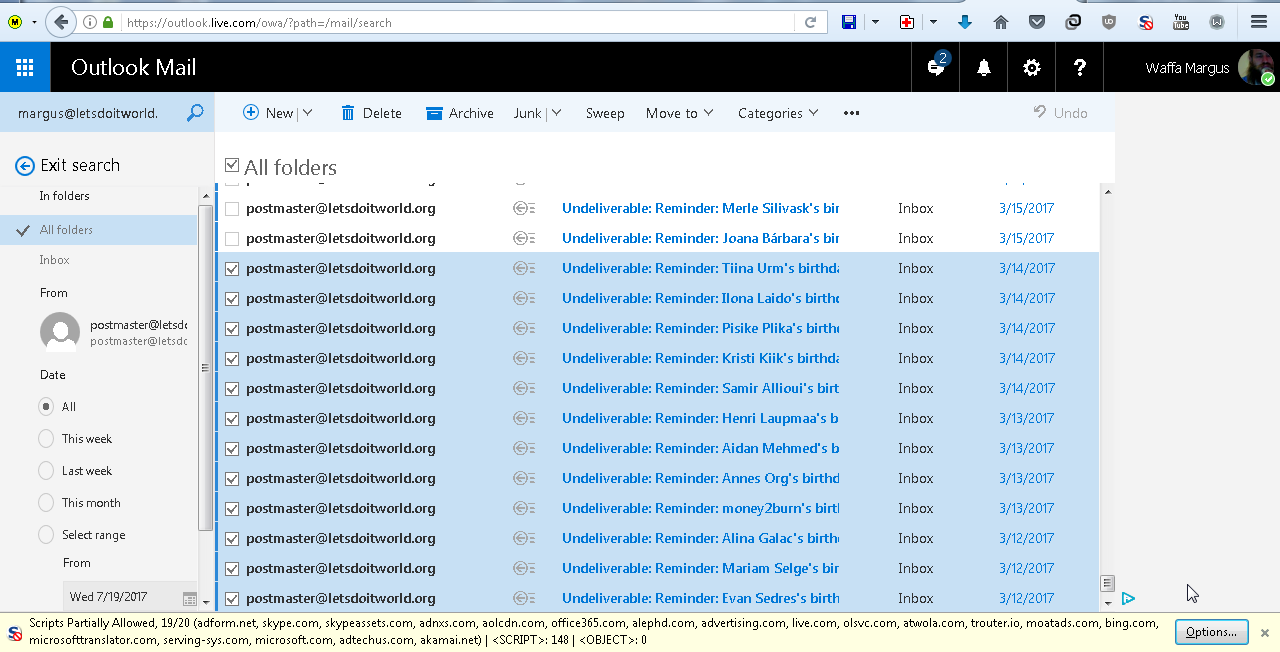The height and width of the screenshot is (652, 1280).
Task: Click the blue download arrow icon
Action: pyautogui.click(x=965, y=22)
